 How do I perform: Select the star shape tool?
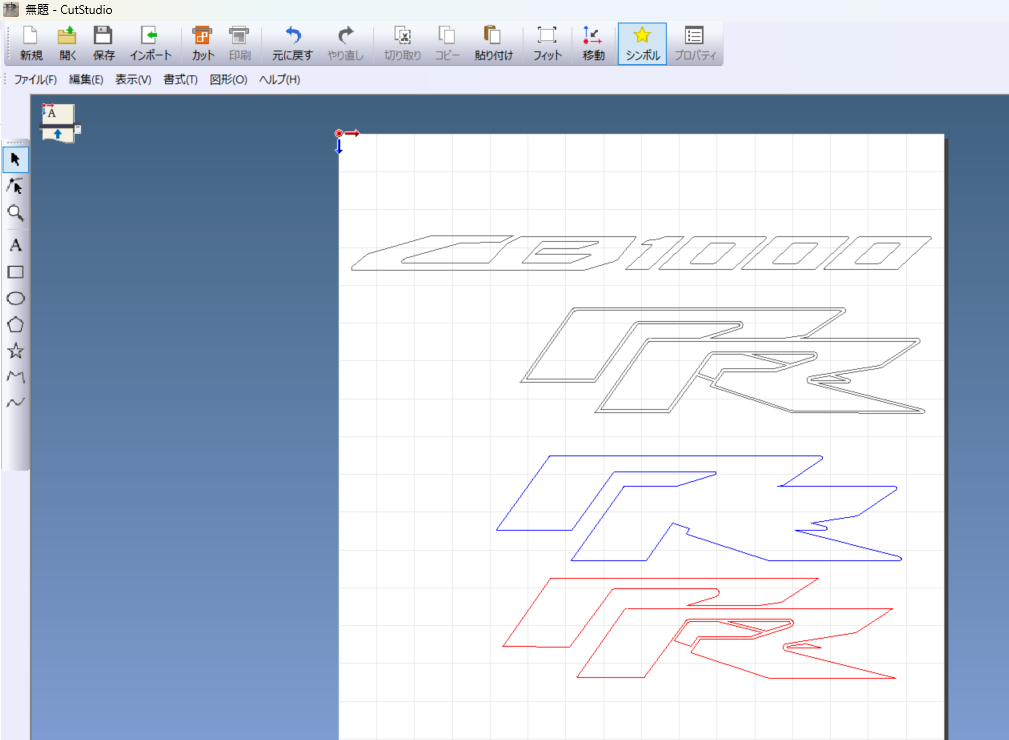[x=15, y=351]
